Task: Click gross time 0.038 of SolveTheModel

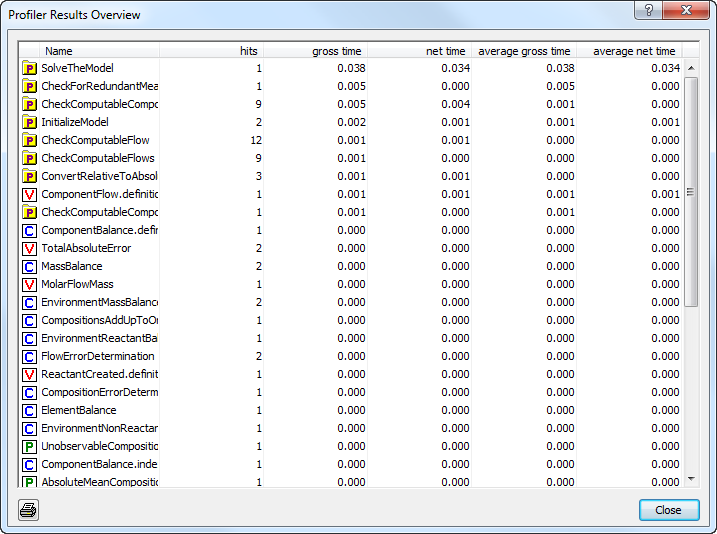Action: tap(351, 68)
